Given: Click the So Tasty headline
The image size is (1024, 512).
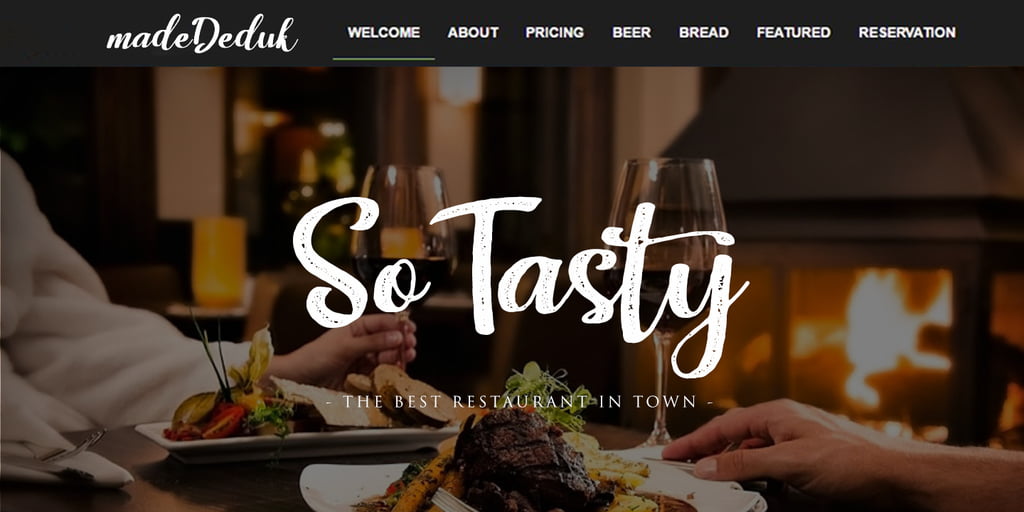Looking at the screenshot, I should [x=520, y=283].
